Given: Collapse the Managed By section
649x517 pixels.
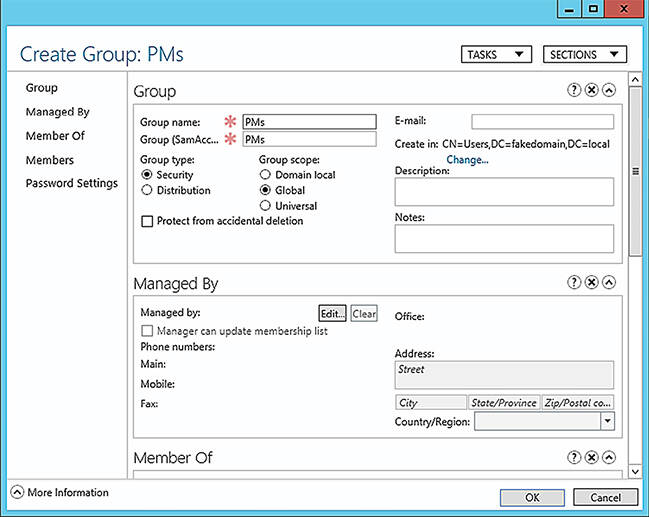Looking at the screenshot, I should 609,282.
